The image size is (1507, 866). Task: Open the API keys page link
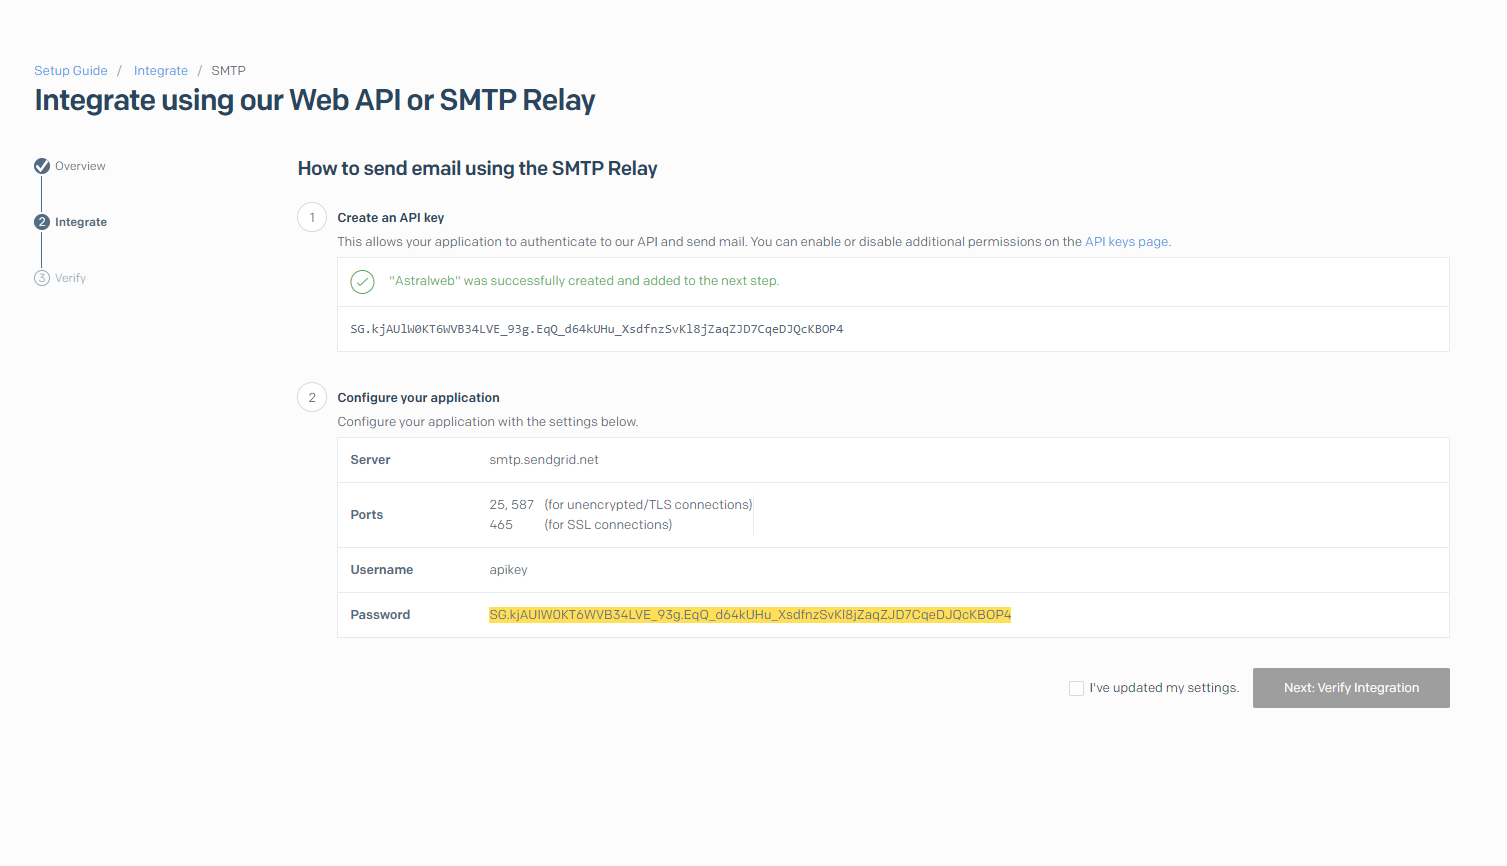[1126, 241]
